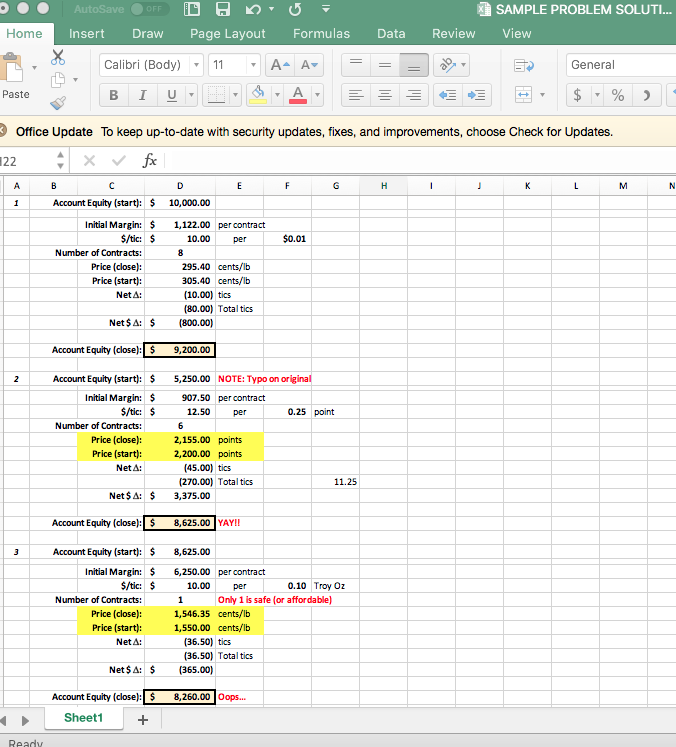Expand Quick Access Toolbar customize arrow
This screenshot has width=676, height=747.
(x=326, y=9)
